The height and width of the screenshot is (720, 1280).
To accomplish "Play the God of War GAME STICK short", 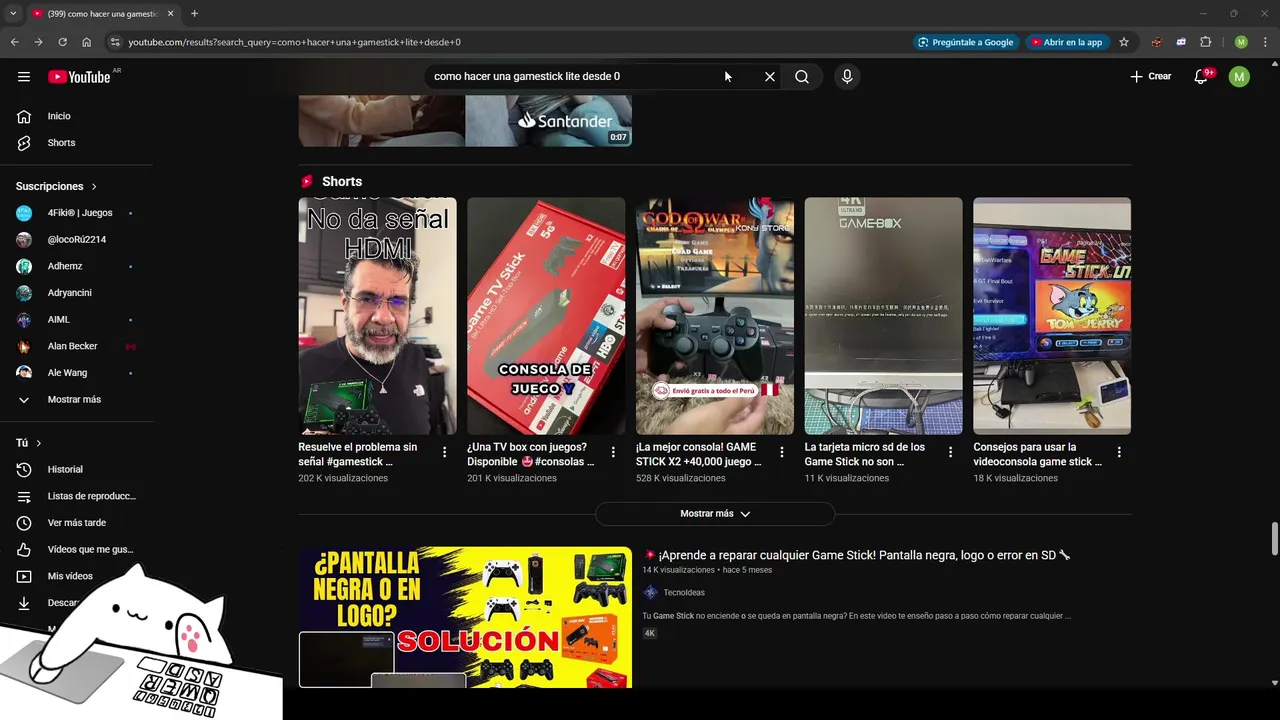I will pyautogui.click(x=715, y=316).
